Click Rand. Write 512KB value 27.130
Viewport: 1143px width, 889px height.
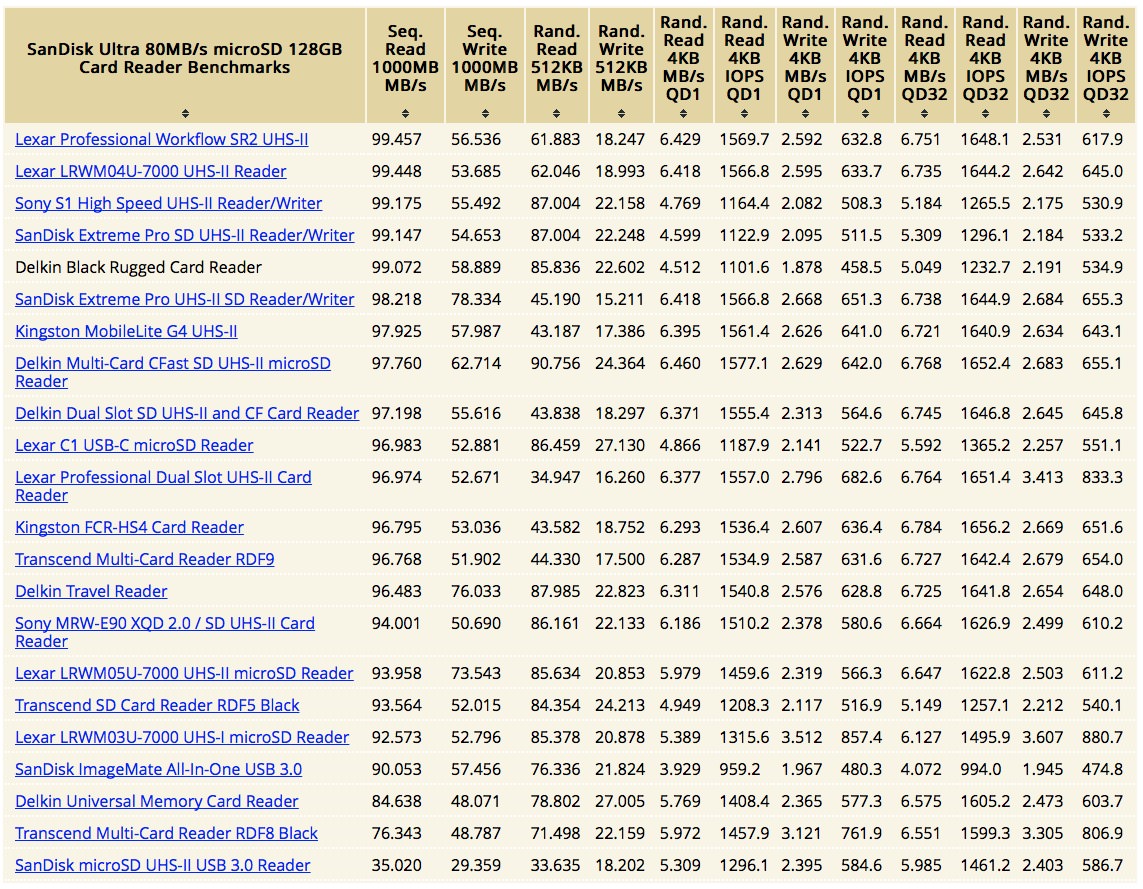[x=620, y=445]
